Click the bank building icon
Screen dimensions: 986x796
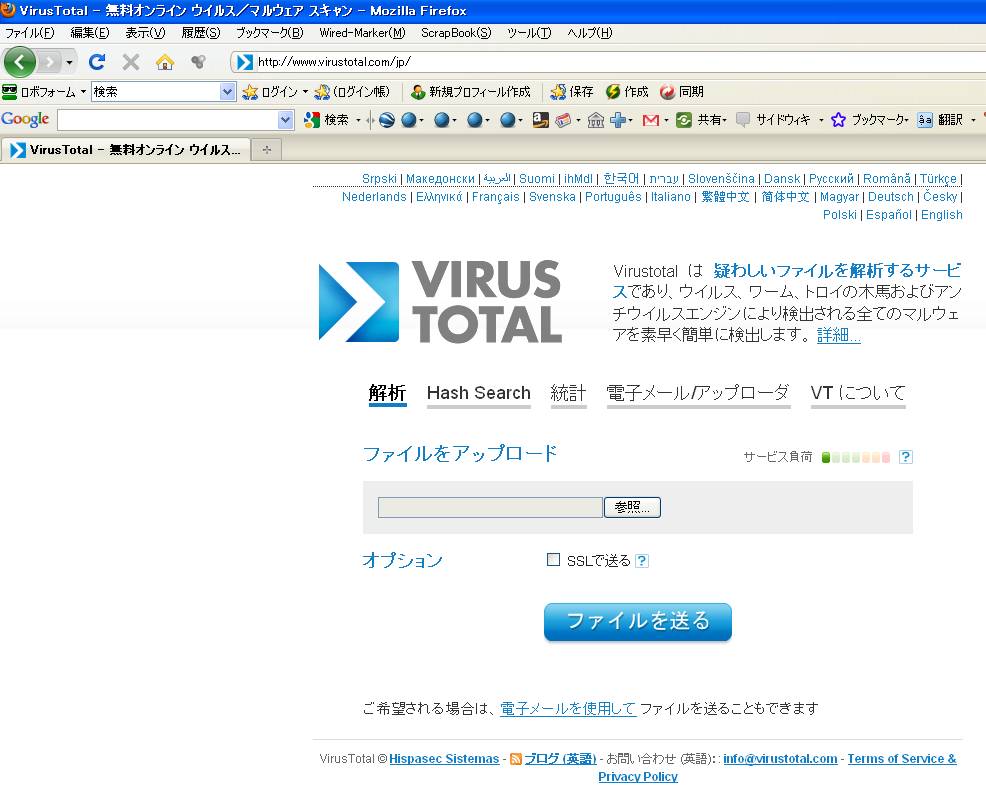click(x=595, y=119)
